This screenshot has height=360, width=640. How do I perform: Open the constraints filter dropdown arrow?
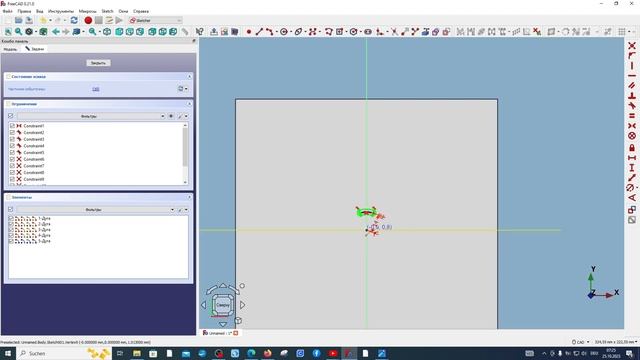(162, 116)
